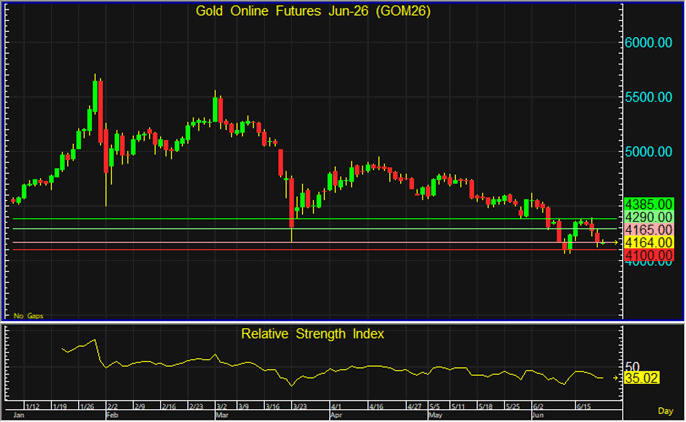686x422 pixels.
Task: Select the 6/2 date label
Action: (538, 407)
